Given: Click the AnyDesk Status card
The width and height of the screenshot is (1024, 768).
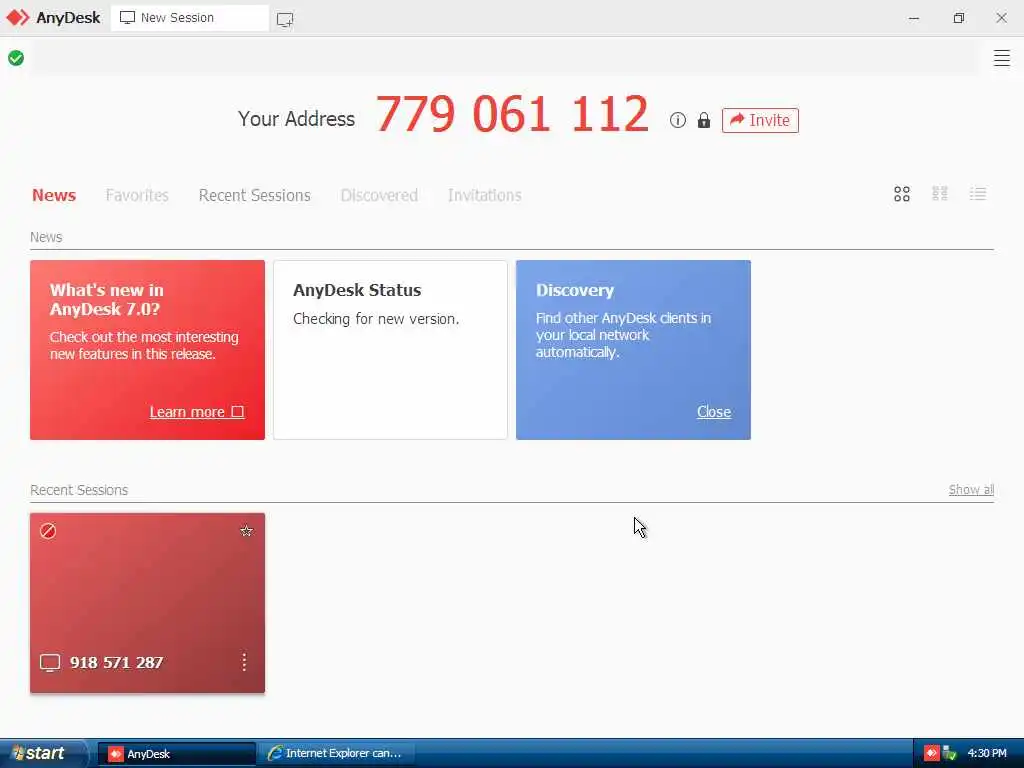Looking at the screenshot, I should coord(390,350).
